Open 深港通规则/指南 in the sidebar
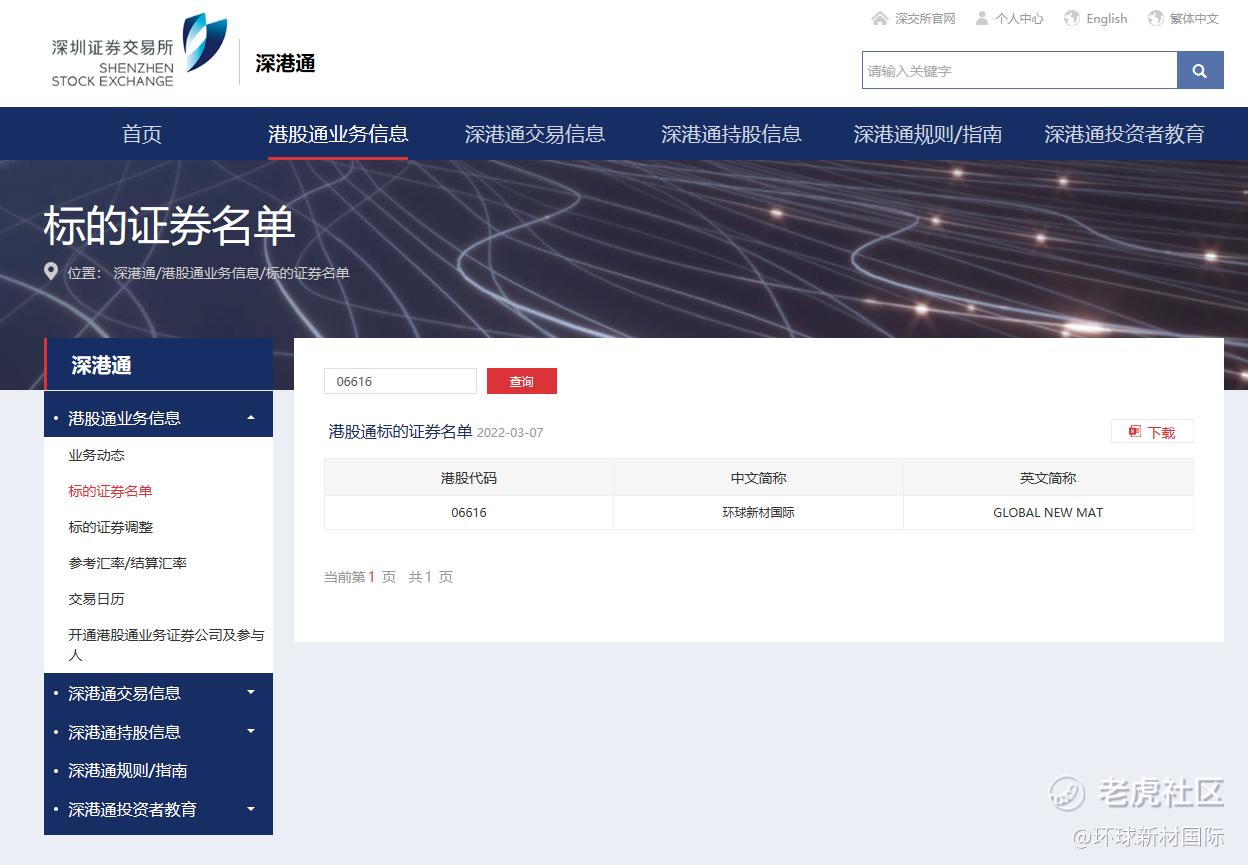 pos(128,771)
